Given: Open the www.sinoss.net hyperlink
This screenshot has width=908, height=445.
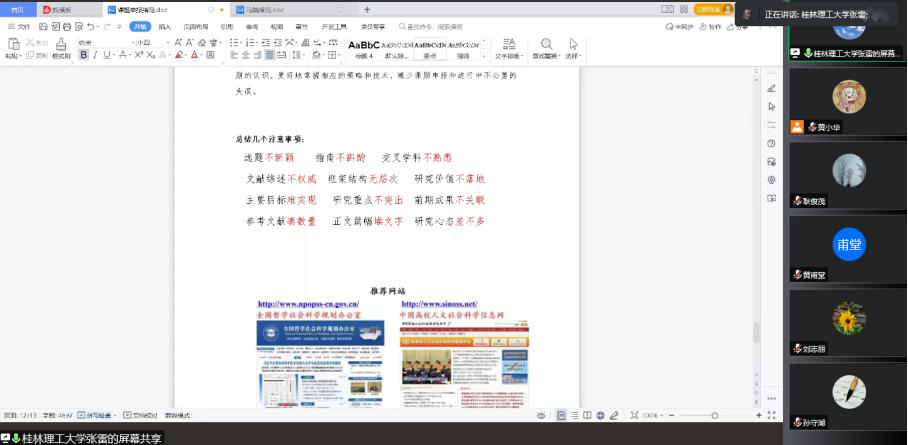Looking at the screenshot, I should (x=439, y=304).
